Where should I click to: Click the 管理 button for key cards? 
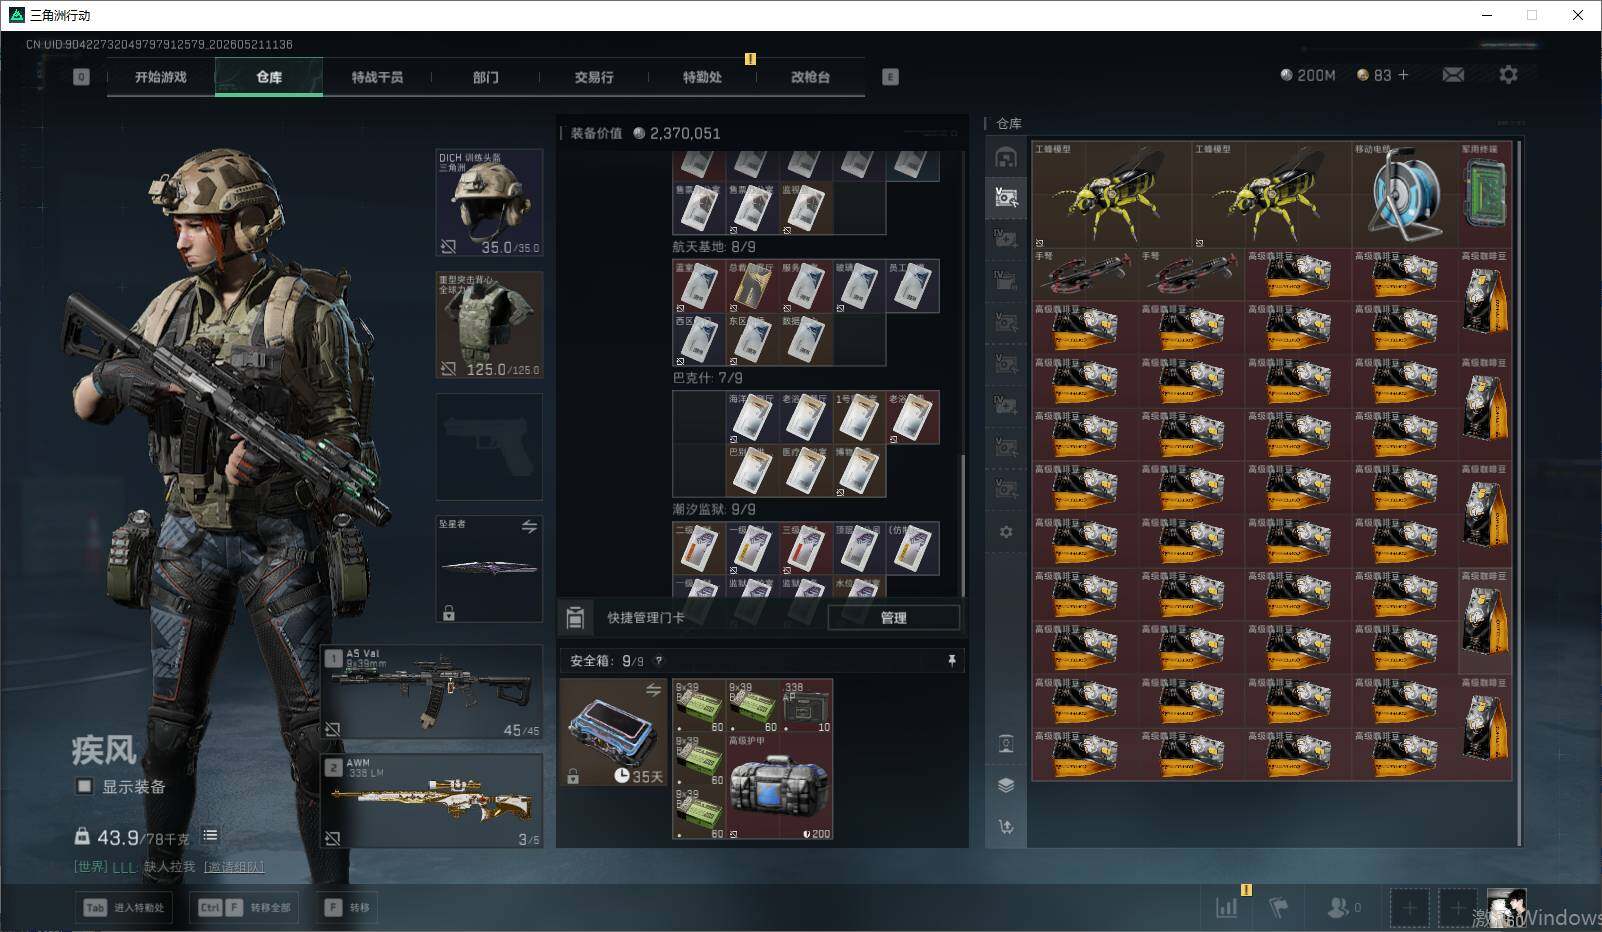coord(894,618)
